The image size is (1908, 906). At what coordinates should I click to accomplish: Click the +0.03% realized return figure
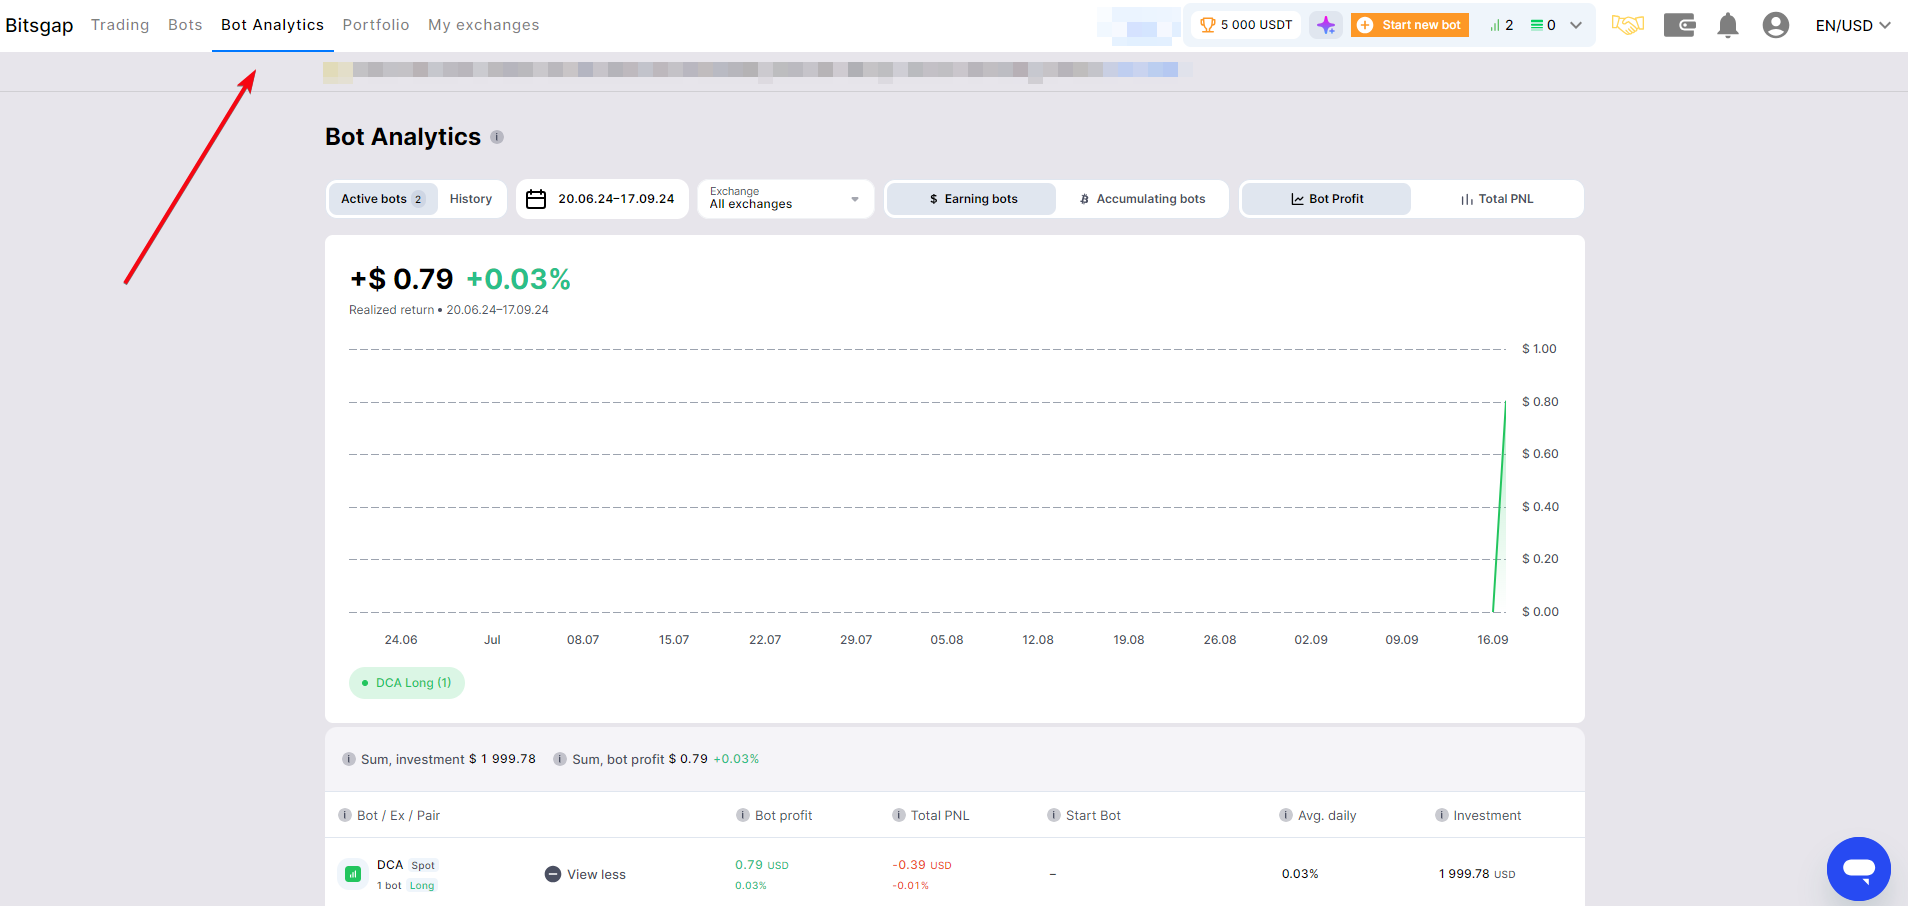518,279
